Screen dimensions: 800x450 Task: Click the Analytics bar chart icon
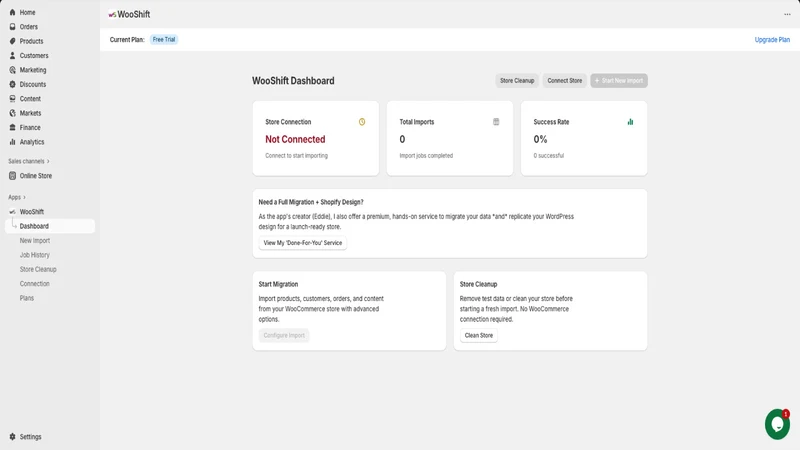pyautogui.click(x=12, y=142)
